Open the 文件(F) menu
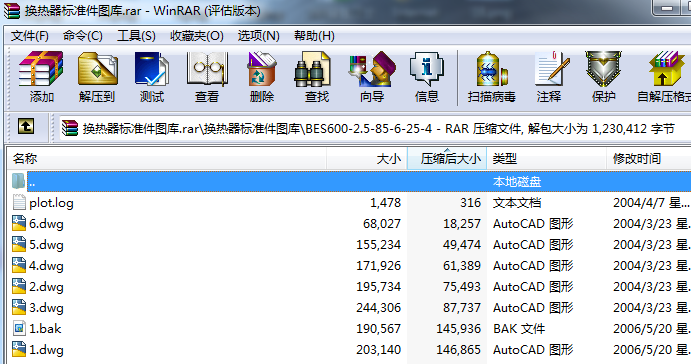This screenshot has width=691, height=364. (30, 36)
